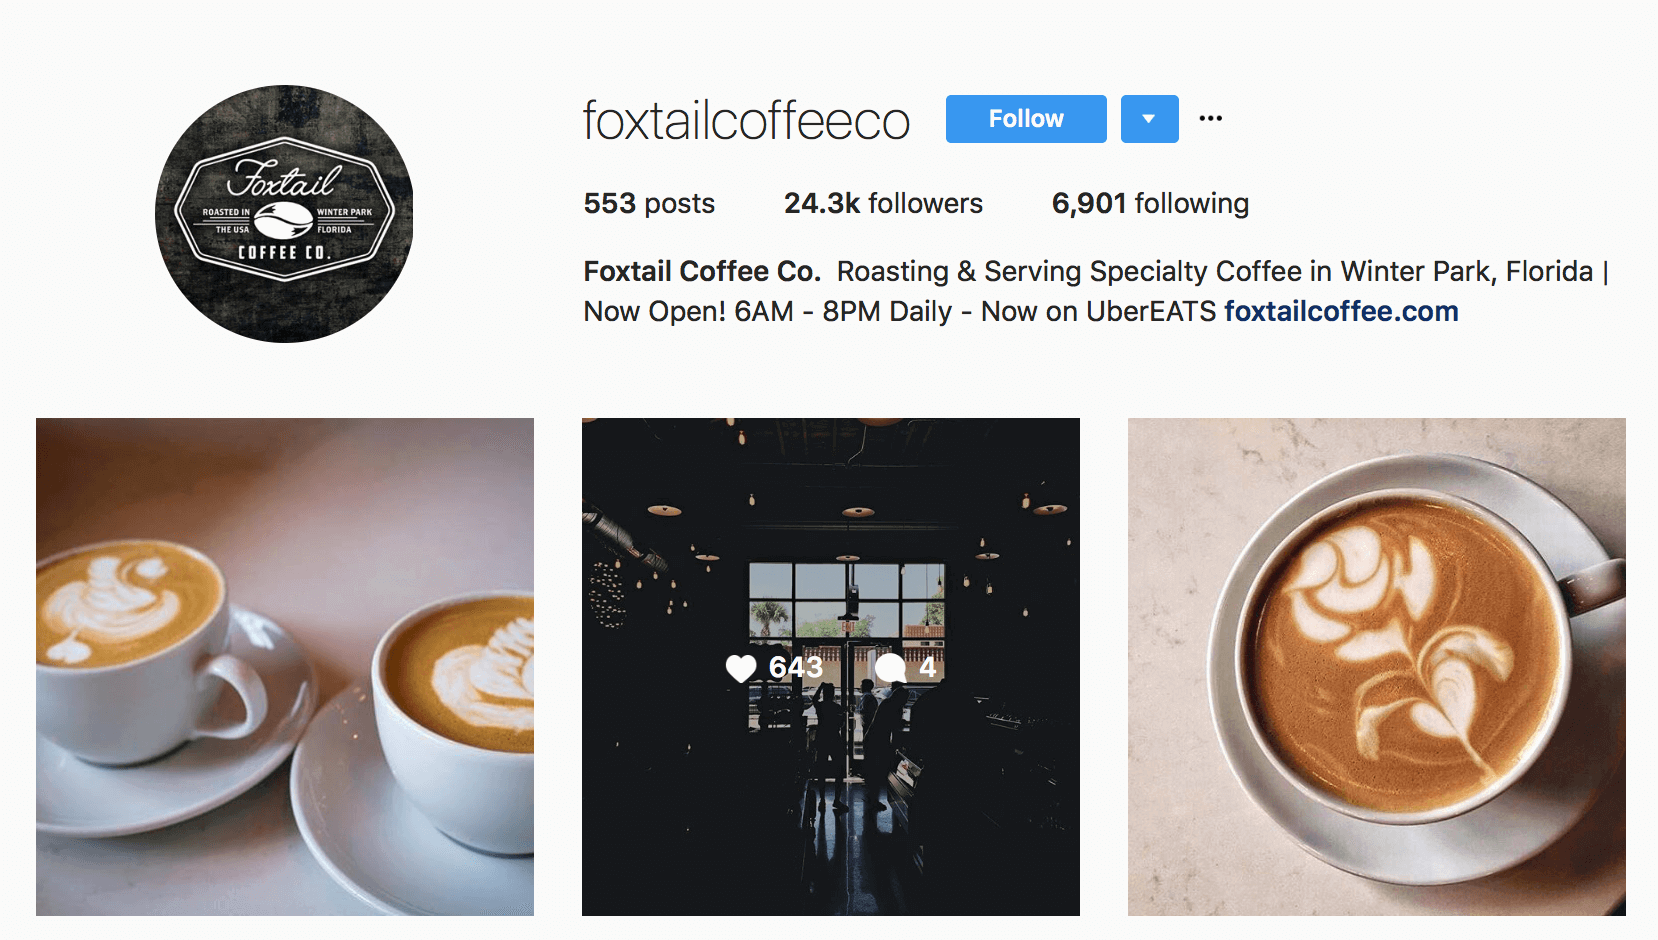
Task: View the 24.3k followers list
Action: coord(883,203)
